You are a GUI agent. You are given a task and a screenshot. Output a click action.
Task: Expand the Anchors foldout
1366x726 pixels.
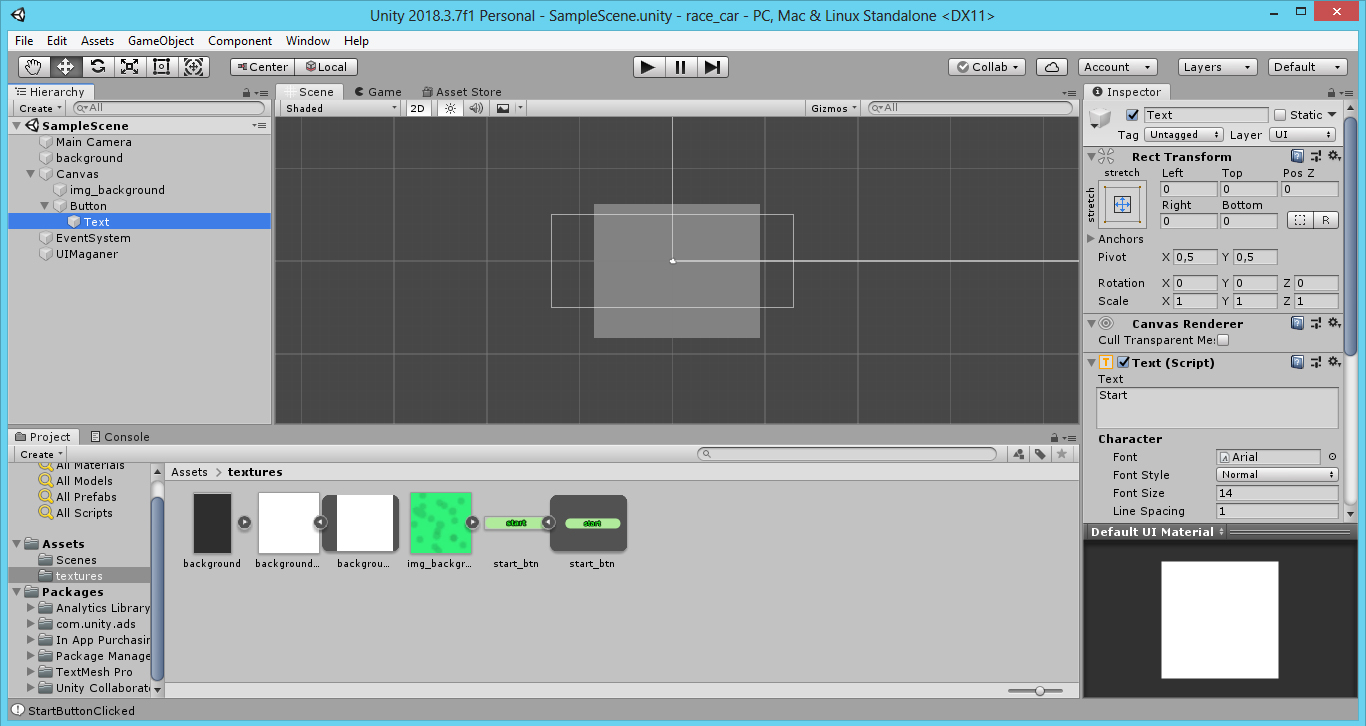tap(1091, 239)
